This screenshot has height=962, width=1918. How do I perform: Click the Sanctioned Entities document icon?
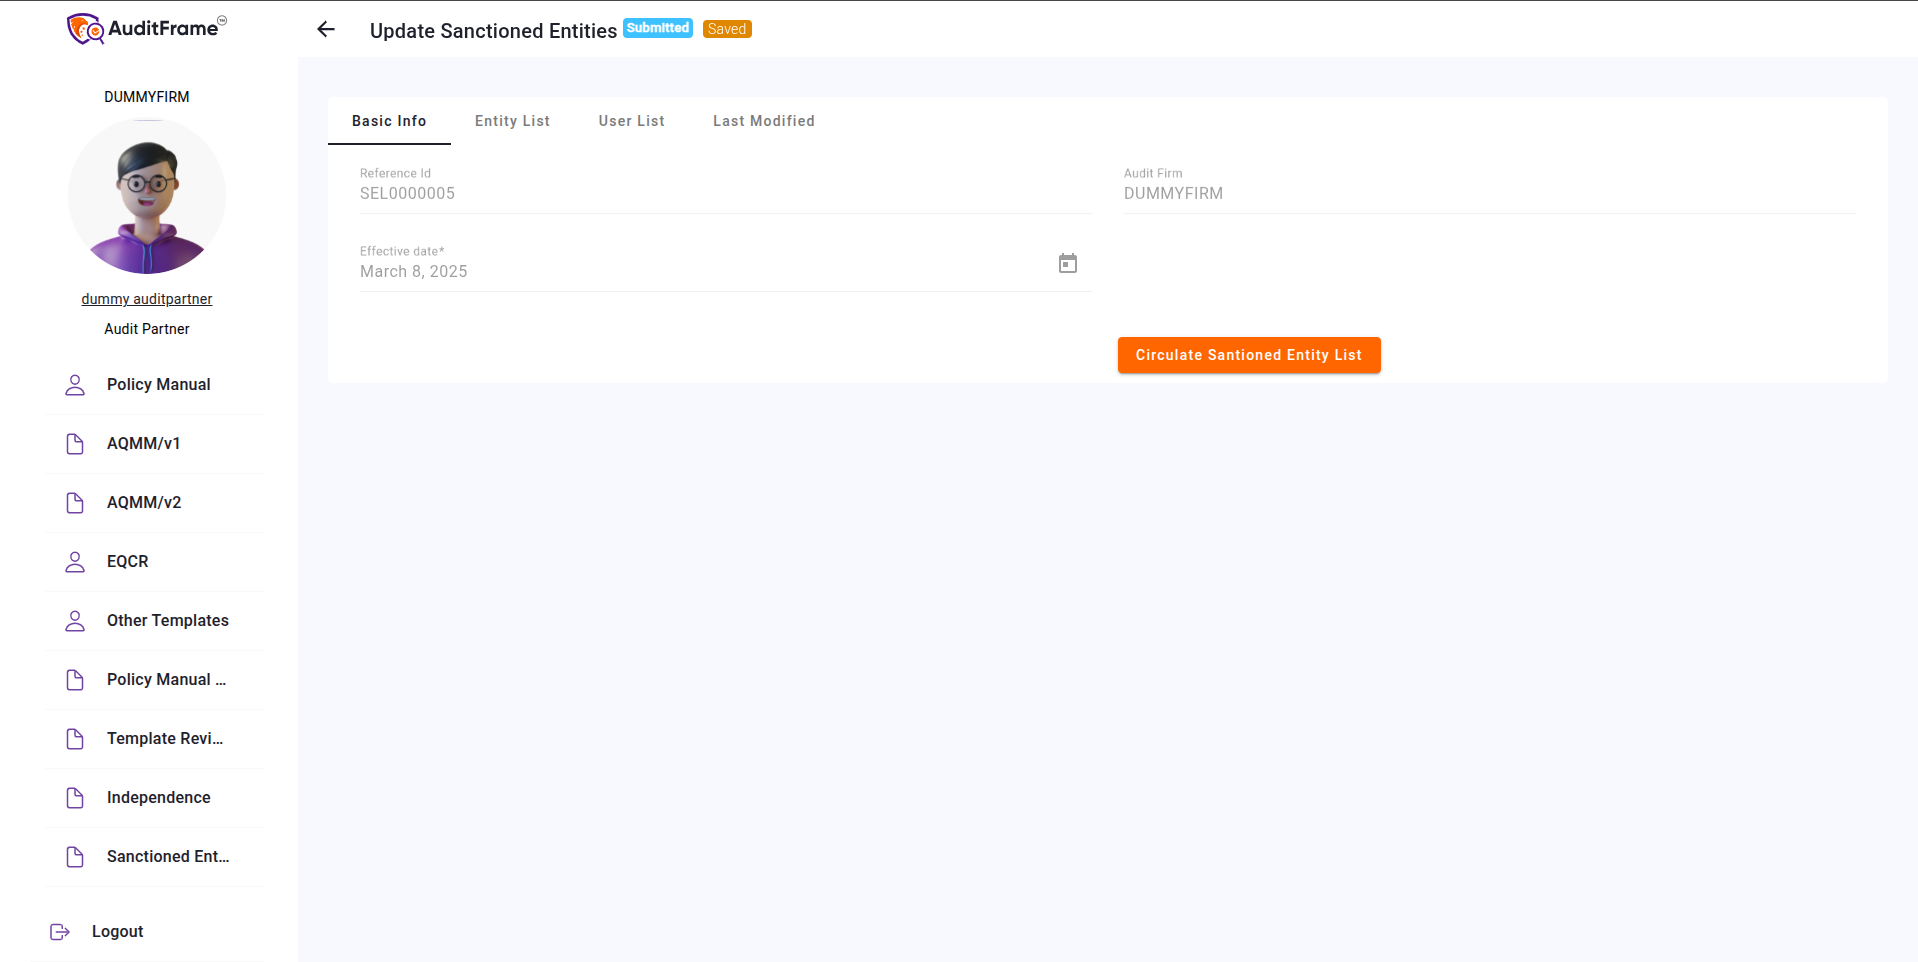pyautogui.click(x=75, y=857)
